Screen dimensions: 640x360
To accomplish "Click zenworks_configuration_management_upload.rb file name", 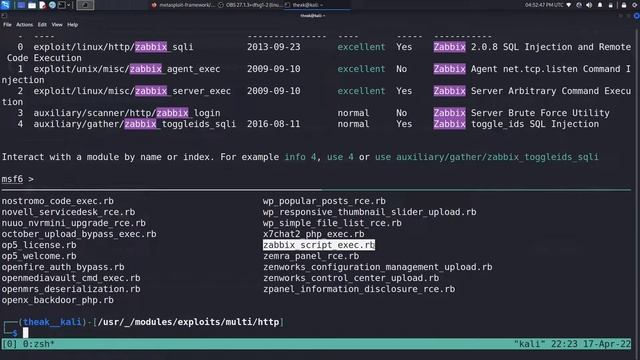I will 378,267.
